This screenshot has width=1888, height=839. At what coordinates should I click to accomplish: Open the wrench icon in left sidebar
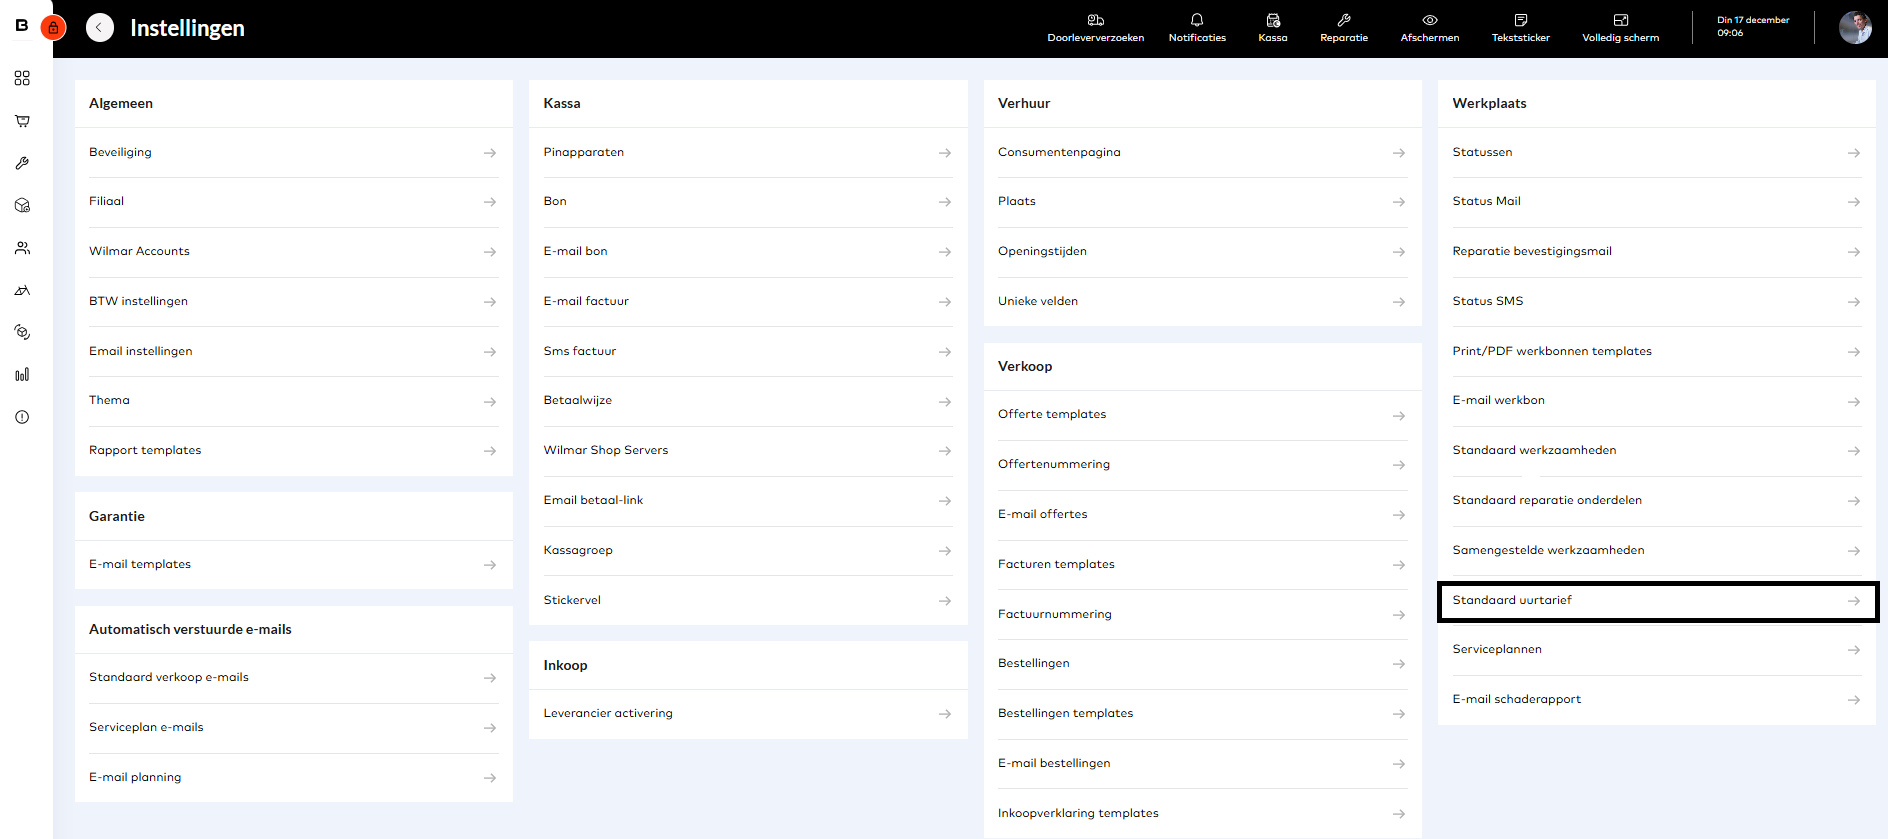tap(22, 163)
